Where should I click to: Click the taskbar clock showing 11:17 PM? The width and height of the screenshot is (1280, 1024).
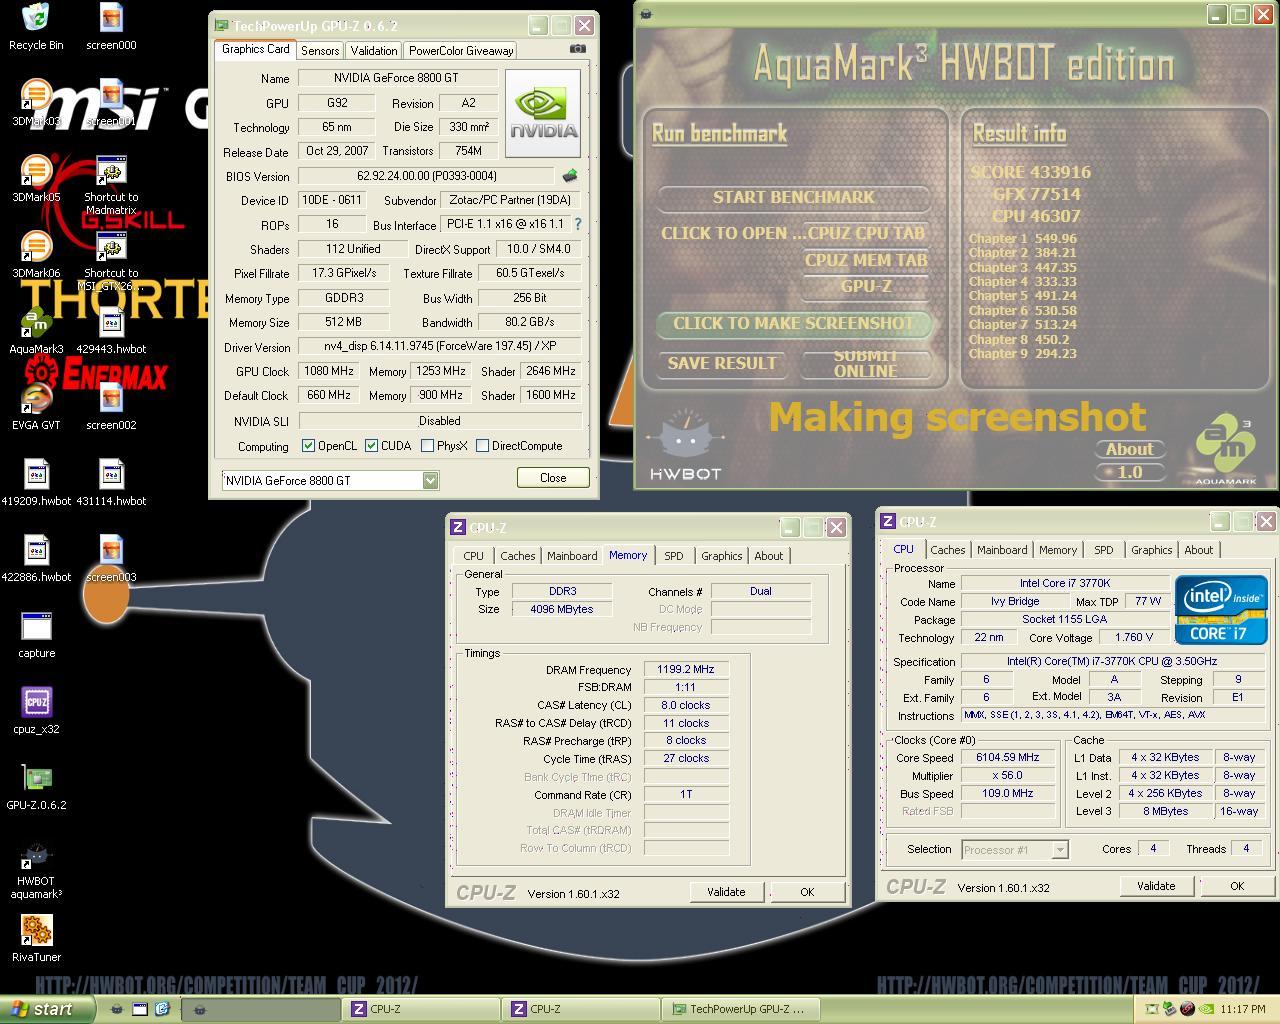pos(1243,1009)
